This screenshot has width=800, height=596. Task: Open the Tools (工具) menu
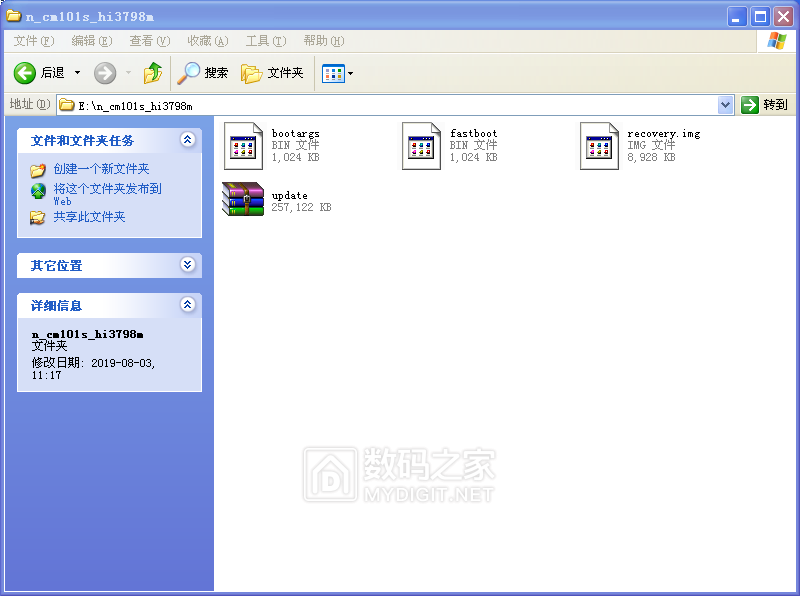(x=265, y=41)
